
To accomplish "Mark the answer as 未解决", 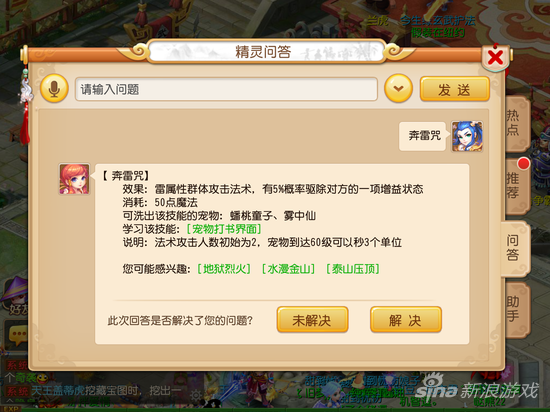I will (x=312, y=320).
